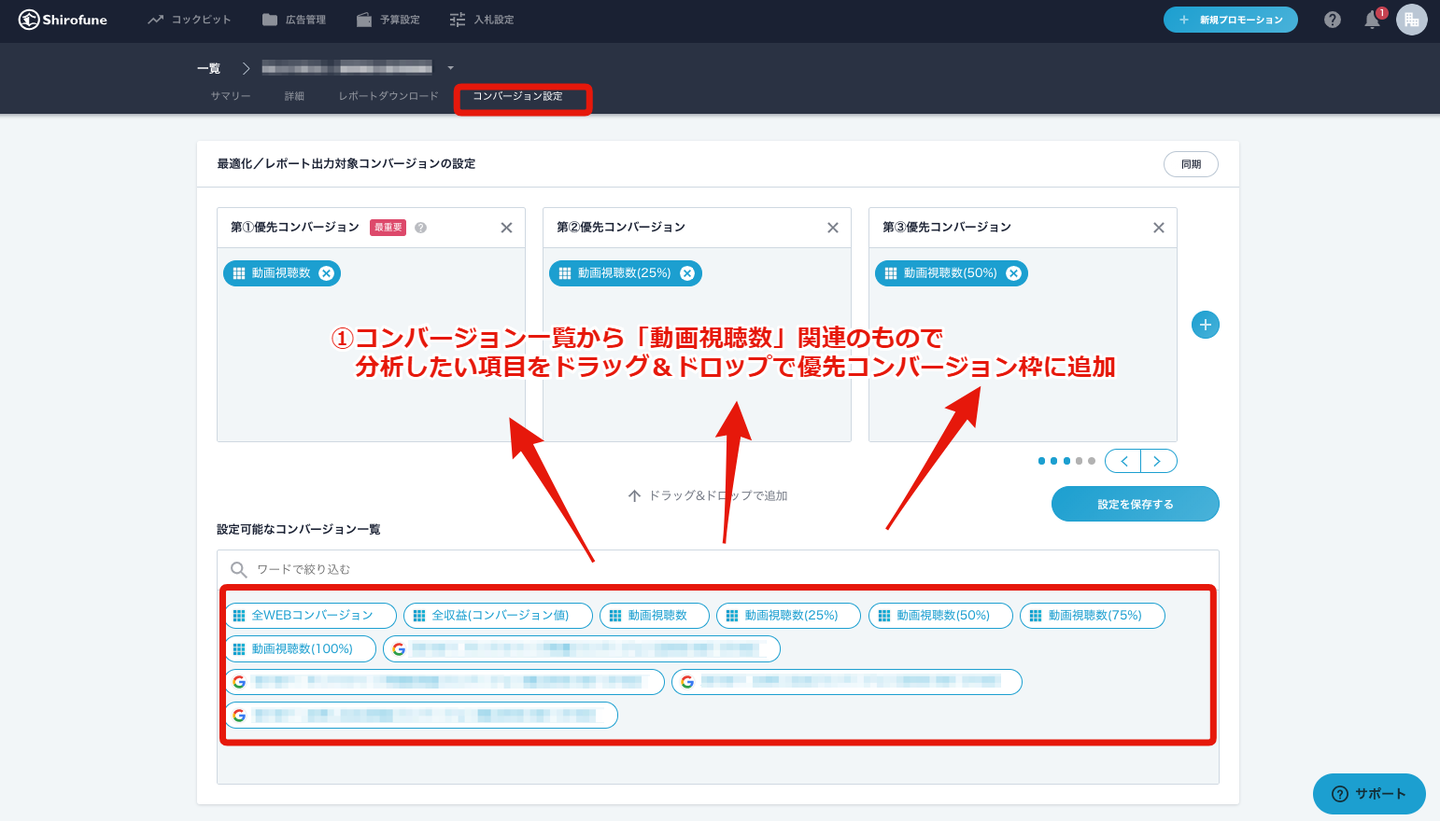Click the account avatar icon
Screen dimensions: 1440x821
[x=1411, y=20]
